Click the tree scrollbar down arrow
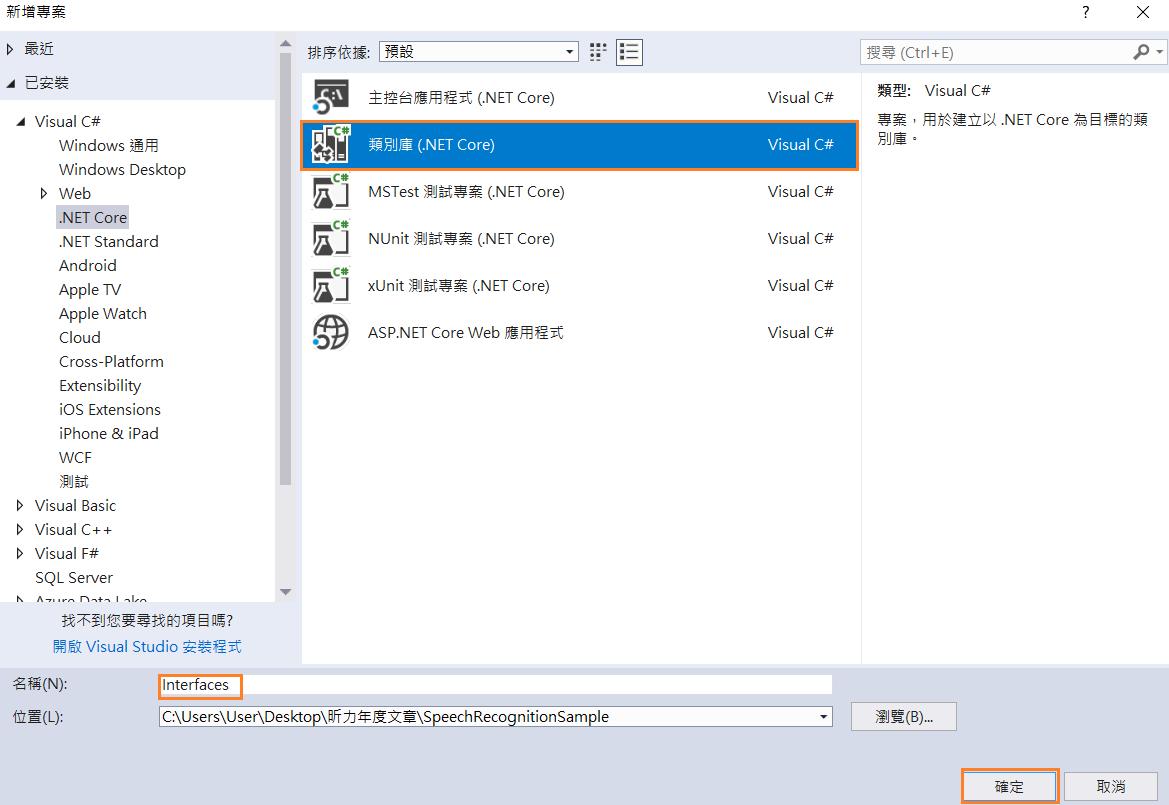1169x805 pixels. (x=285, y=592)
